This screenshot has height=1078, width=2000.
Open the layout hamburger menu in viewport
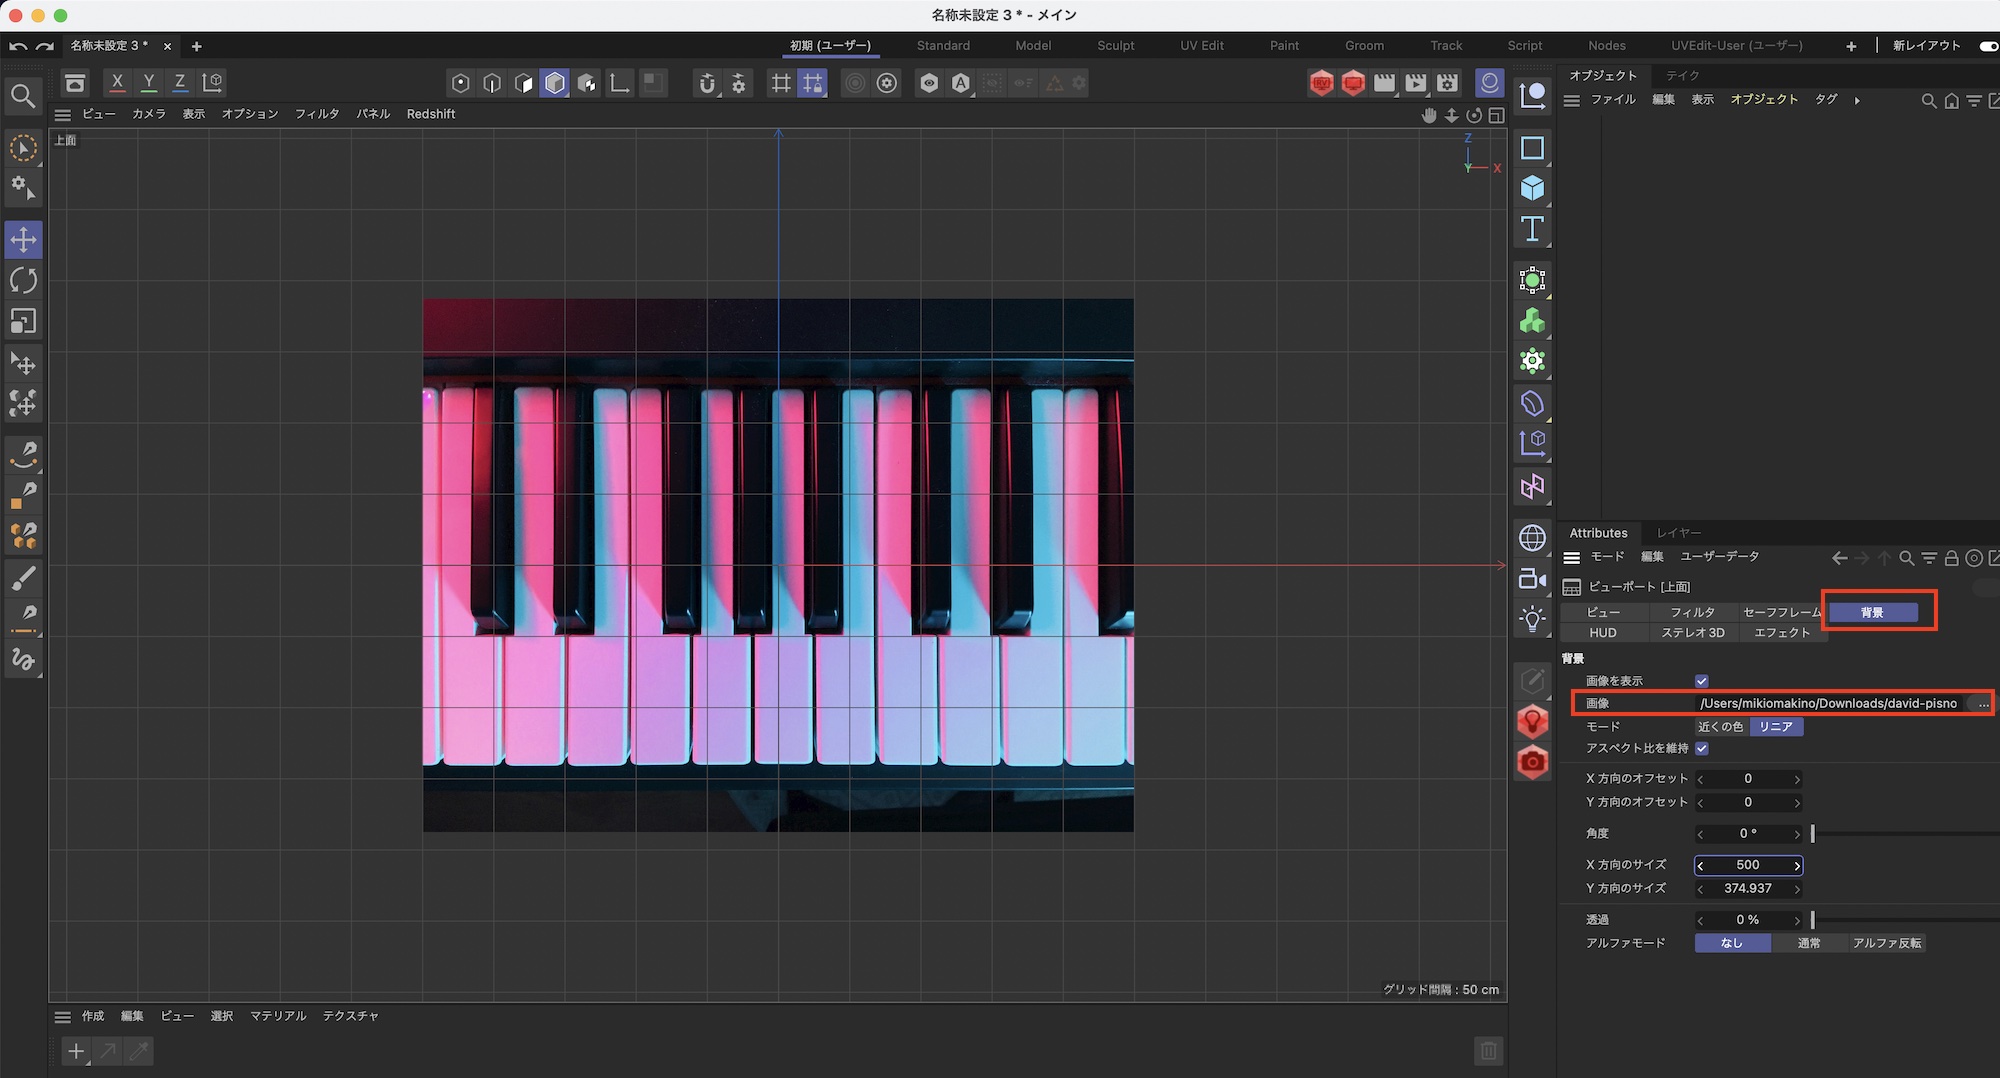[x=63, y=115]
